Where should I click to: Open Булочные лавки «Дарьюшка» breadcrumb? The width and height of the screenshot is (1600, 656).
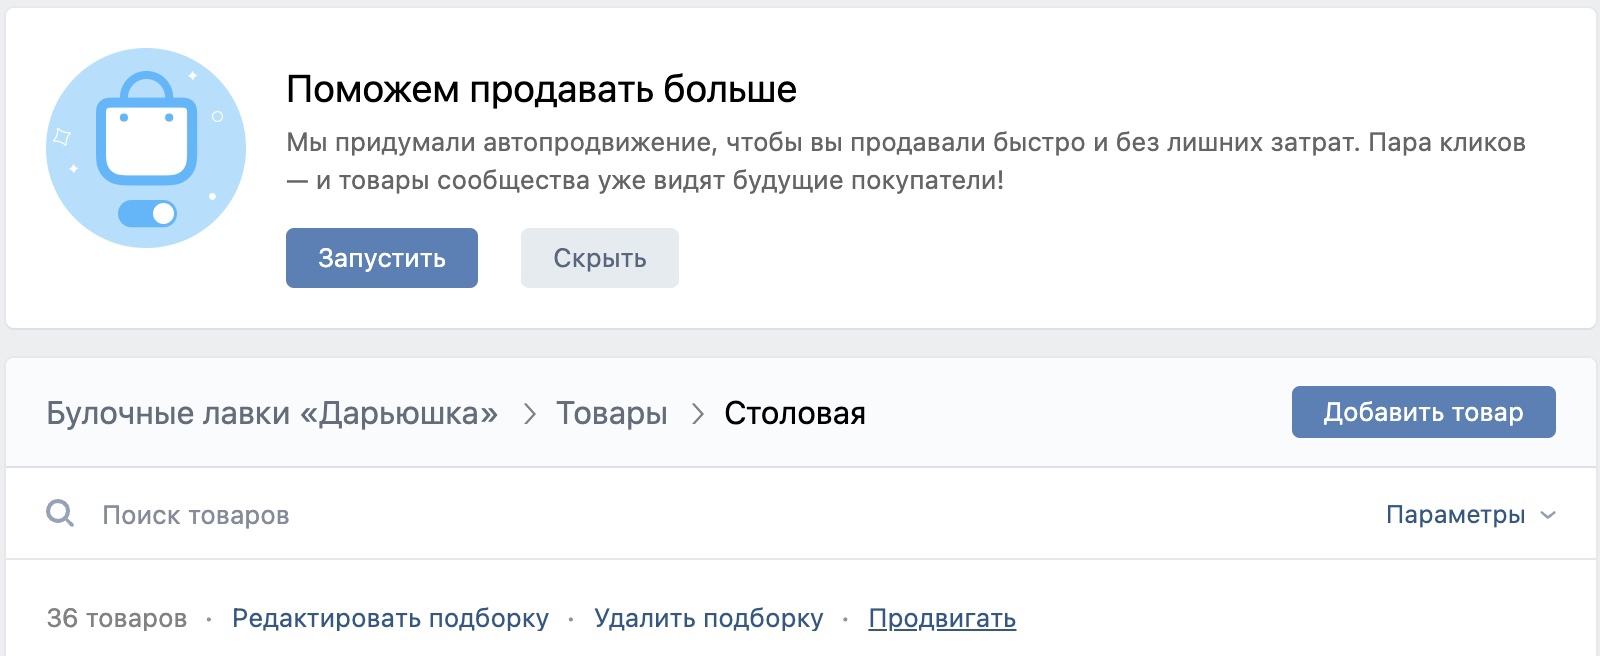coord(272,413)
